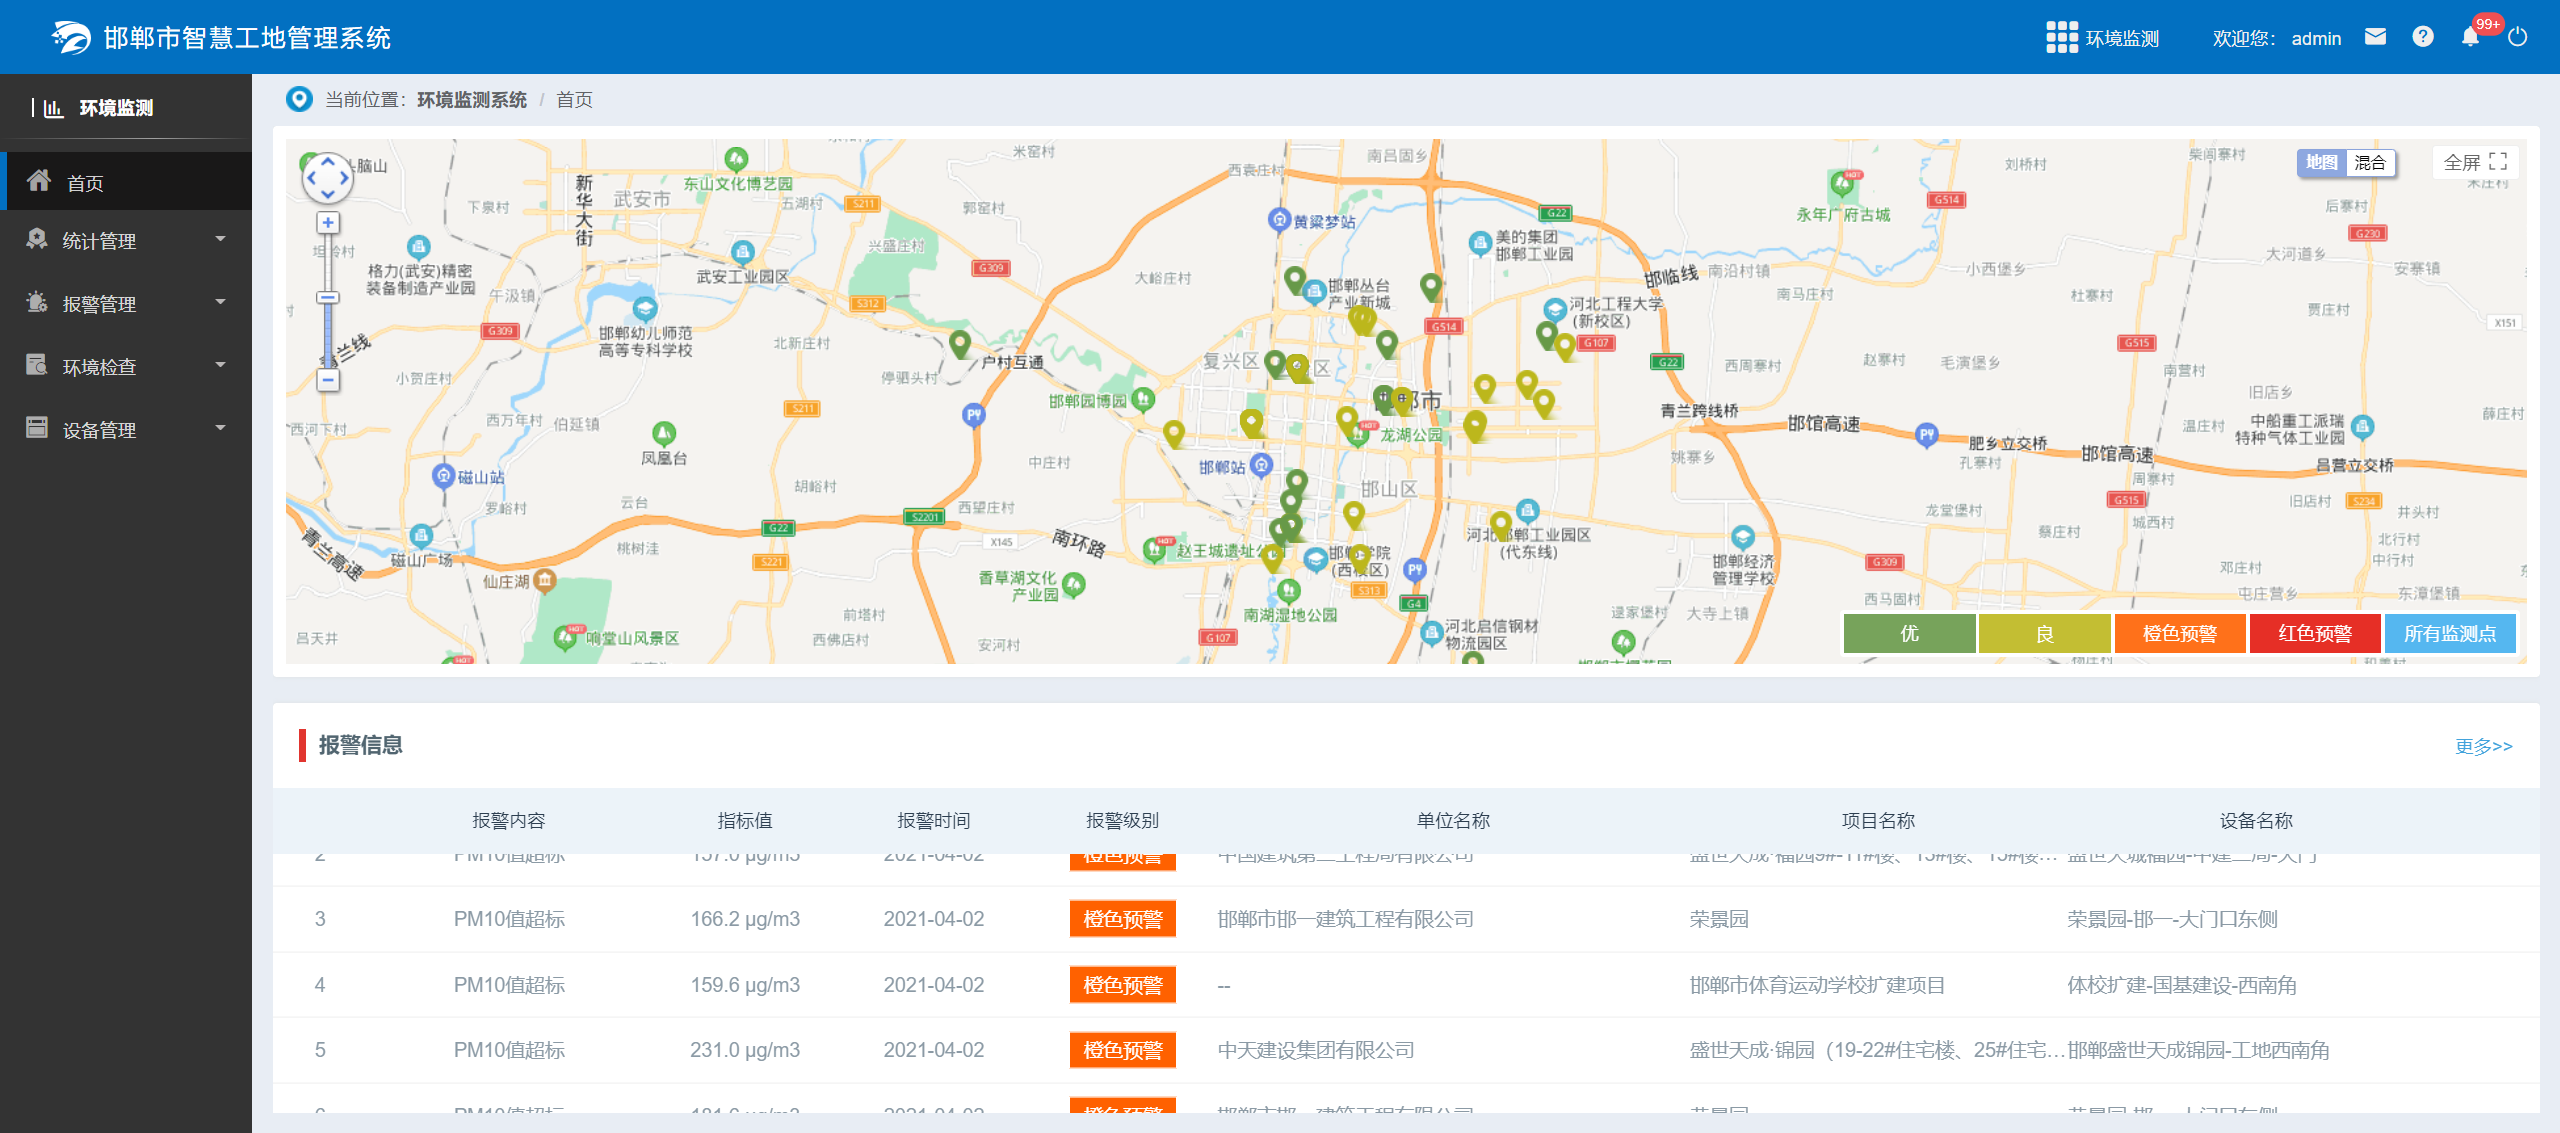Filter map by 优 green legend

click(1909, 633)
